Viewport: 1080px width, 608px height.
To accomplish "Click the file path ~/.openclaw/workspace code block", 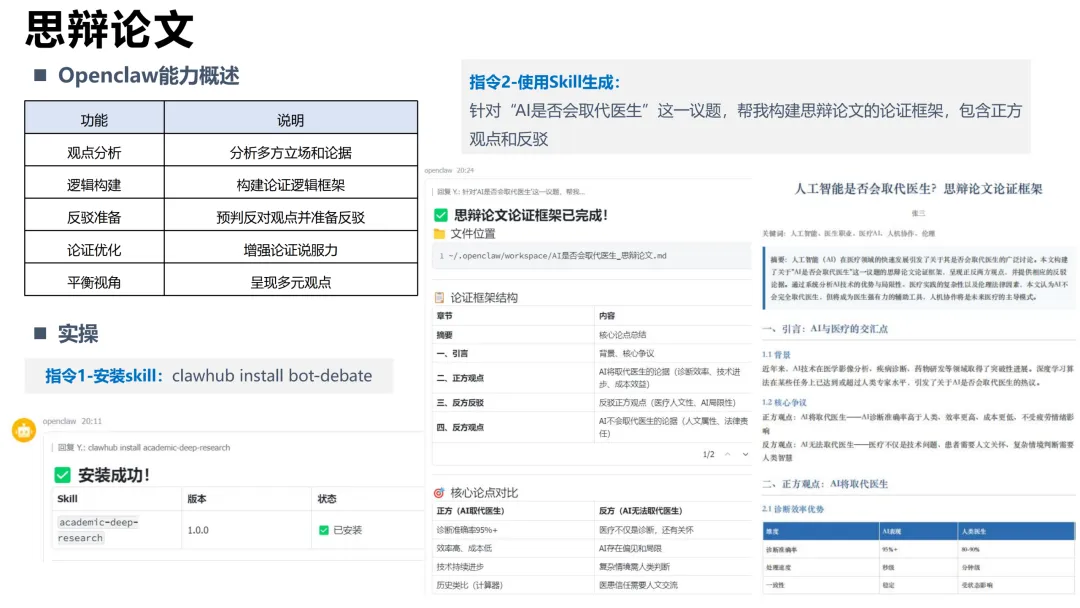I will pyautogui.click(x=592, y=255).
